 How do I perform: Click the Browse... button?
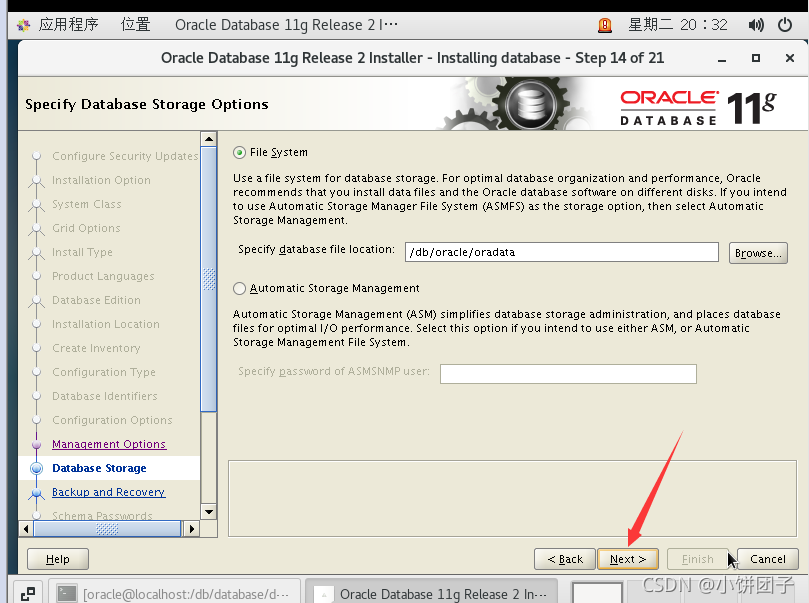pos(758,253)
